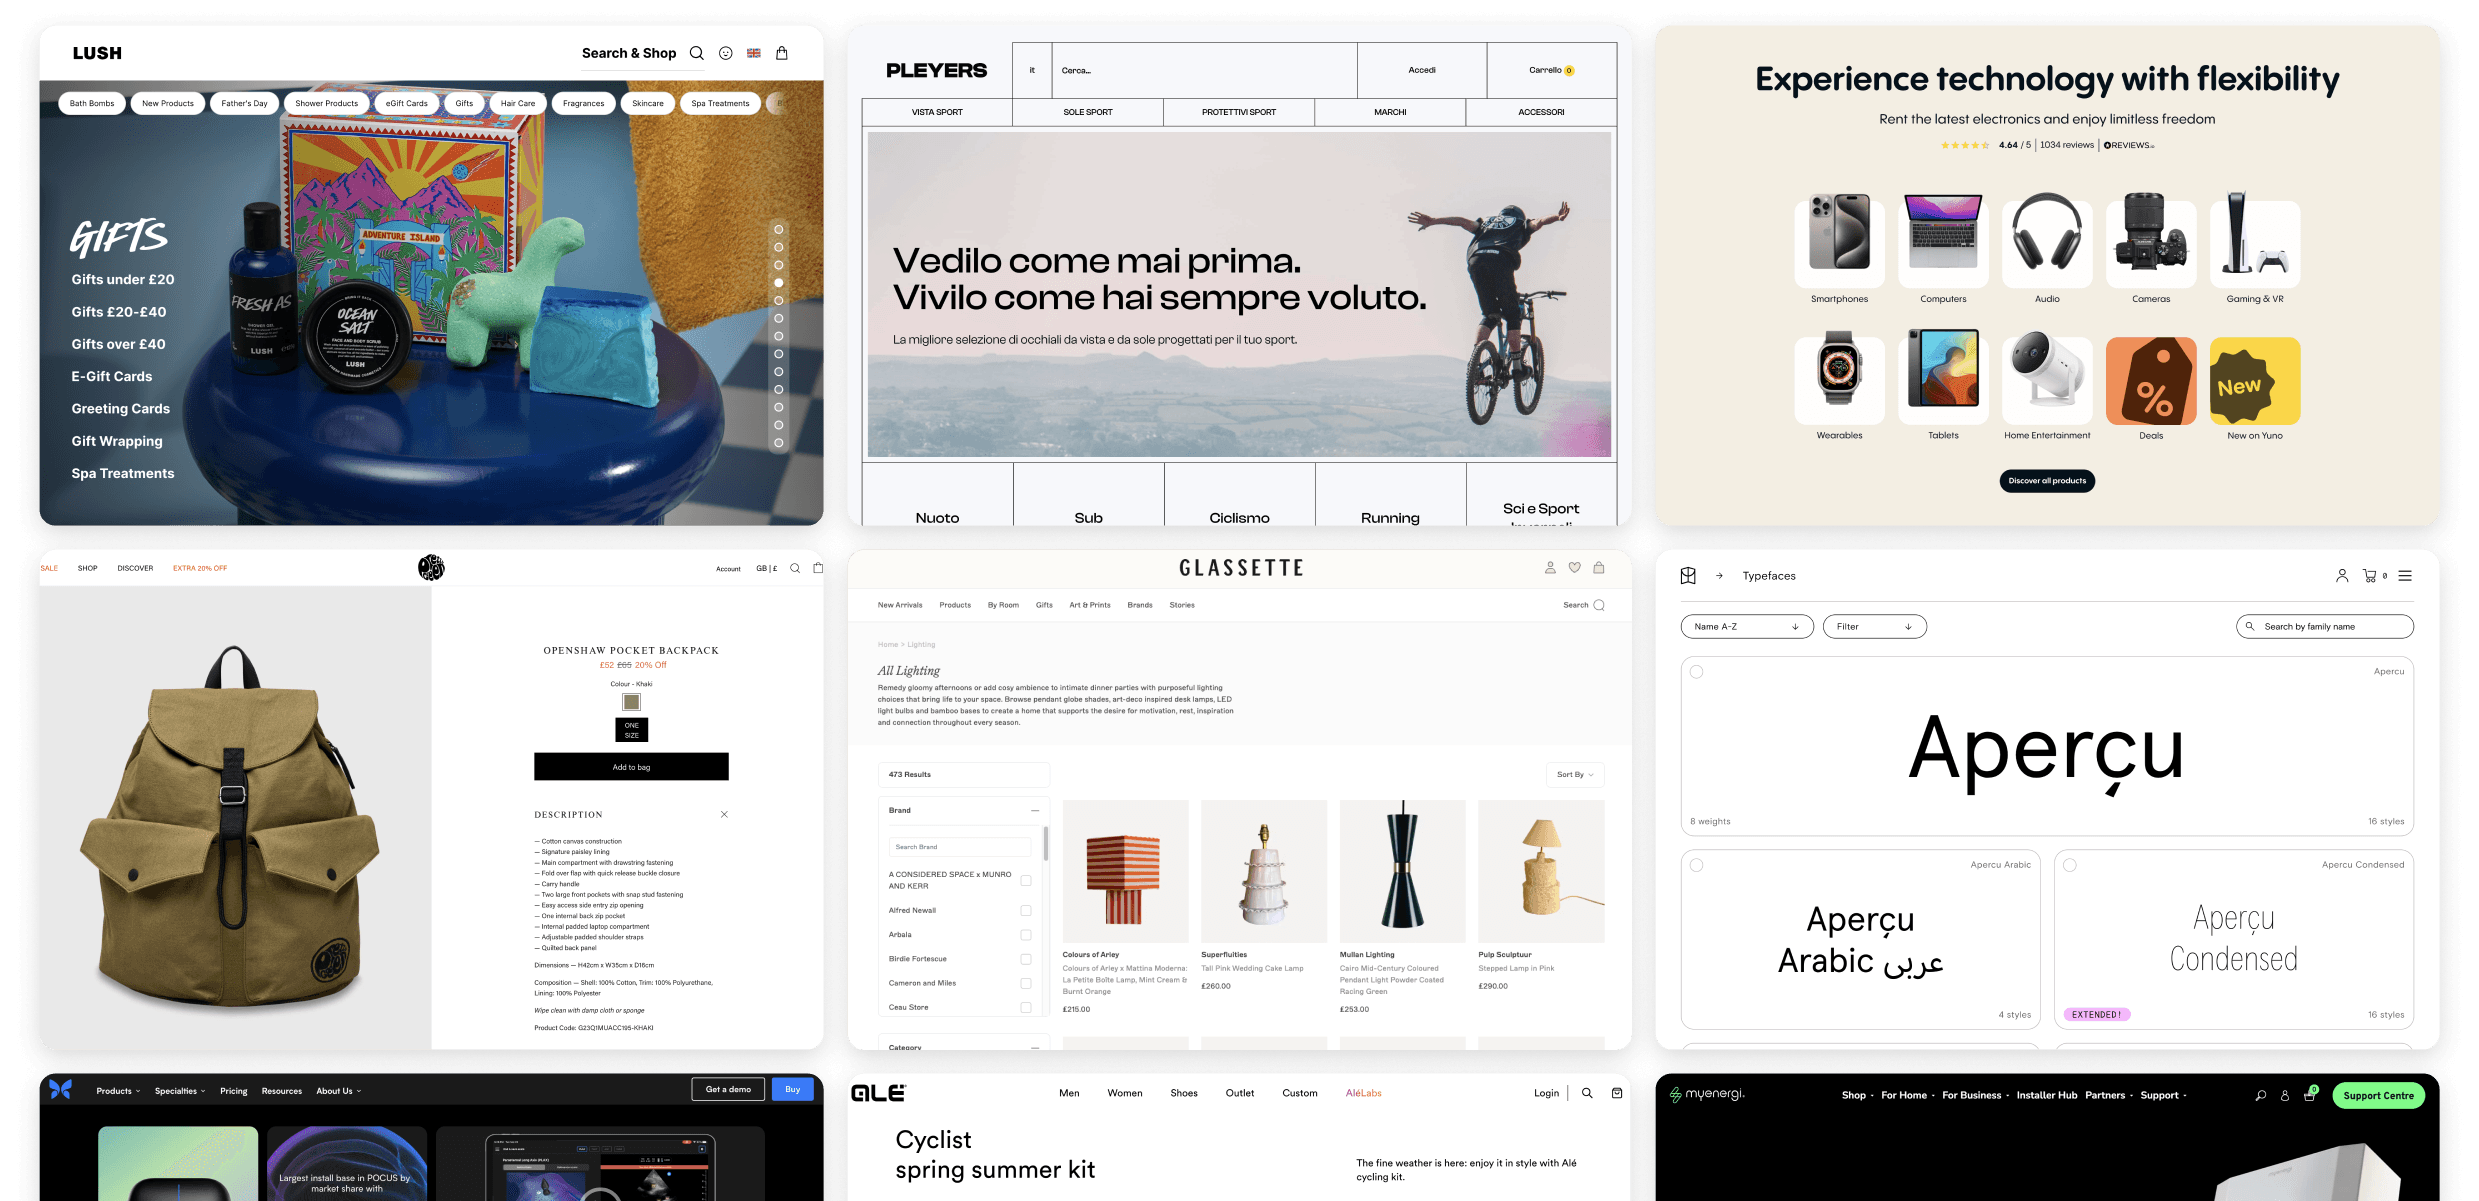Check the Ceau Store brand checkbox
2479x1201 pixels.
[1025, 1007]
